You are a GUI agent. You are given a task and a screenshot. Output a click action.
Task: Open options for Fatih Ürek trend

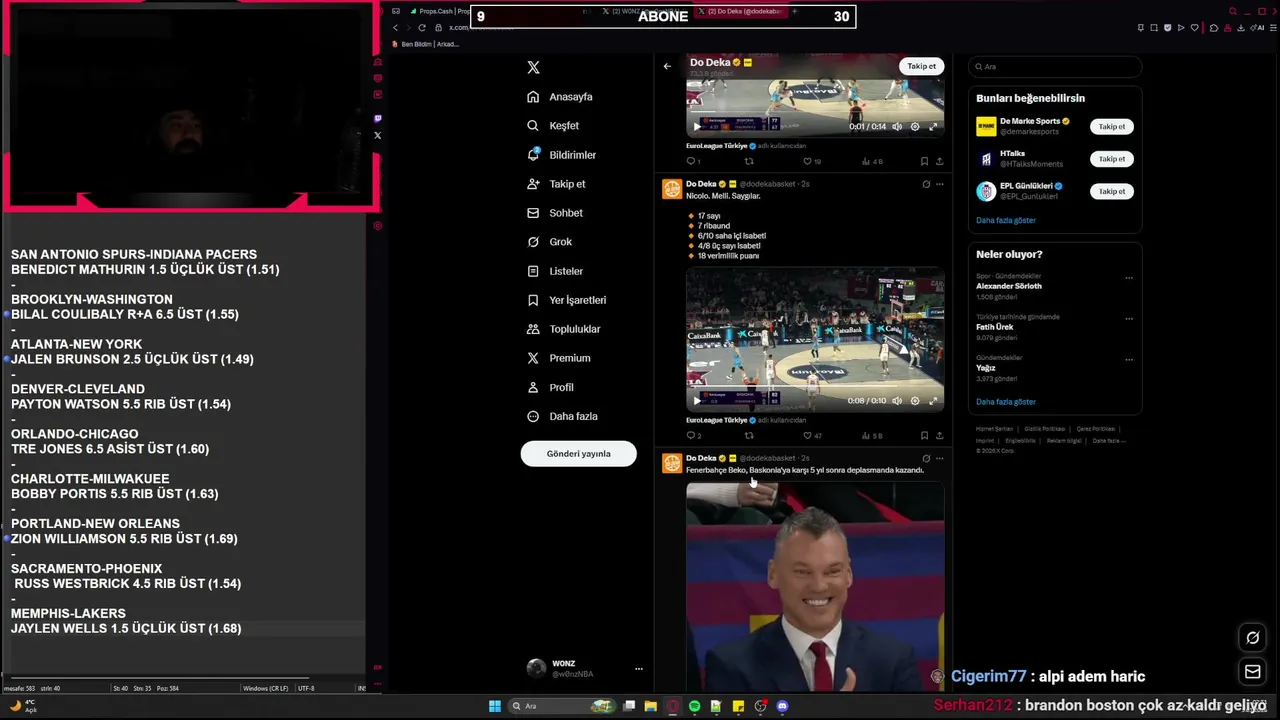pos(1129,319)
